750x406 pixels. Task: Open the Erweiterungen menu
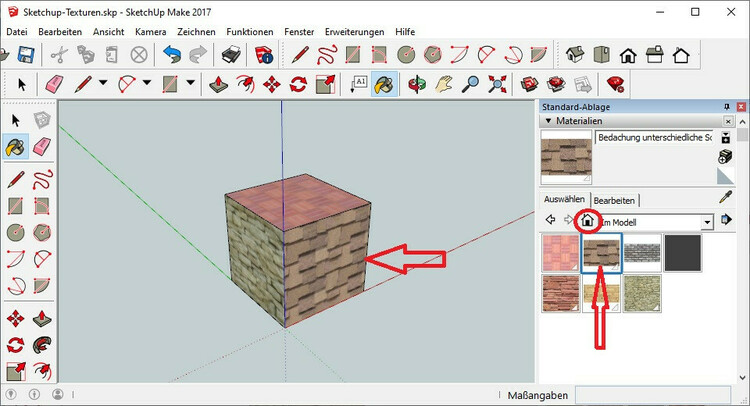[x=354, y=32]
